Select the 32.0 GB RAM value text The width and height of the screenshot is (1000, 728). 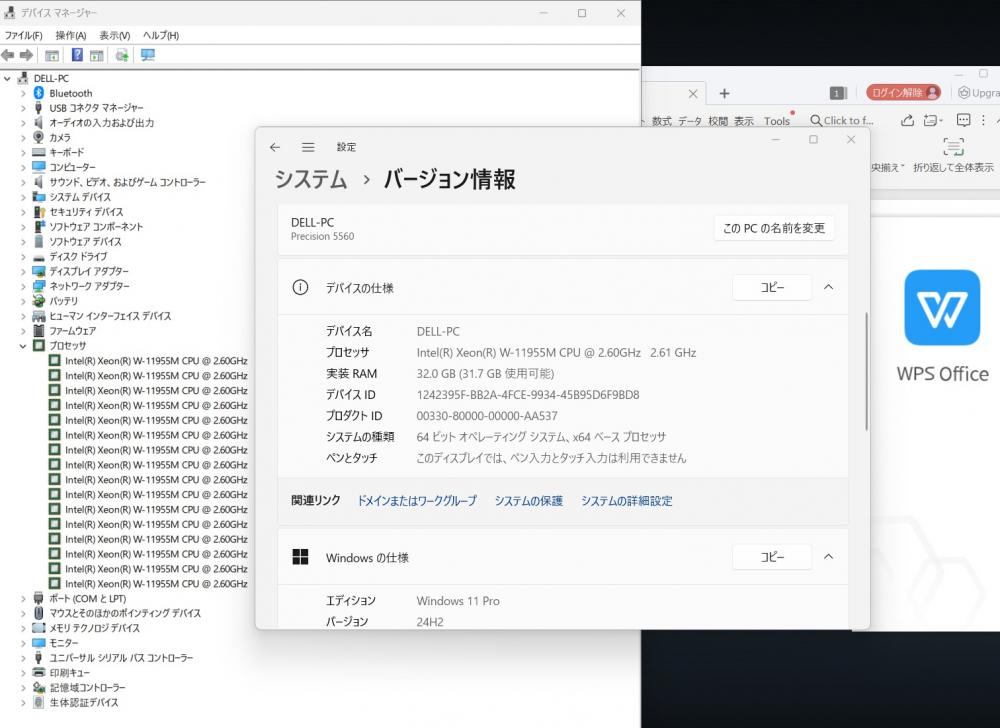pyautogui.click(x=485, y=374)
